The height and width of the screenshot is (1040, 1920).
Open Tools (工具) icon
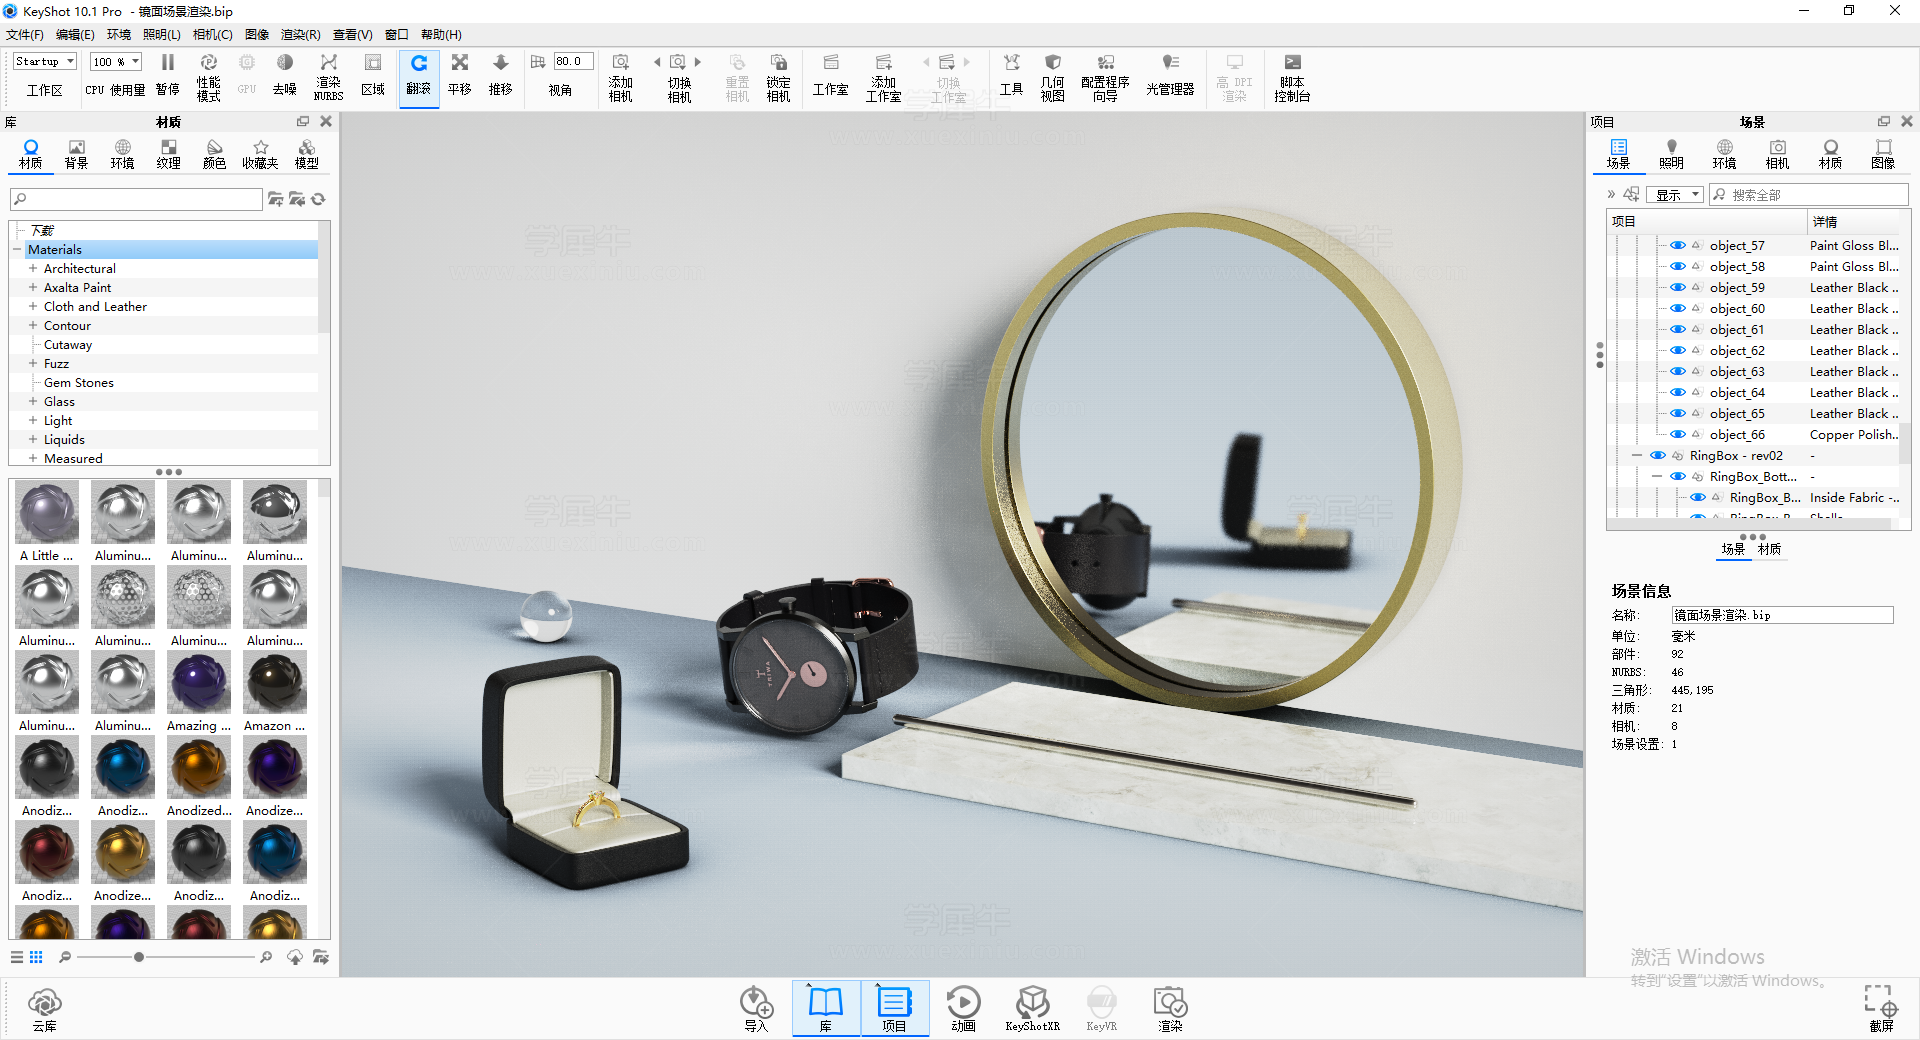[1011, 75]
